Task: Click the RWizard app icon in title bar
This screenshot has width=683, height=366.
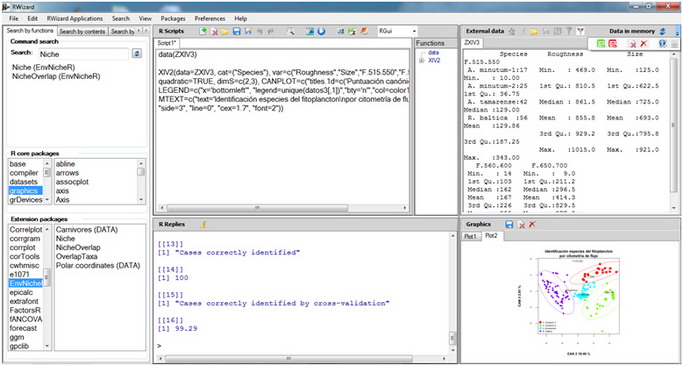Action: [5, 7]
